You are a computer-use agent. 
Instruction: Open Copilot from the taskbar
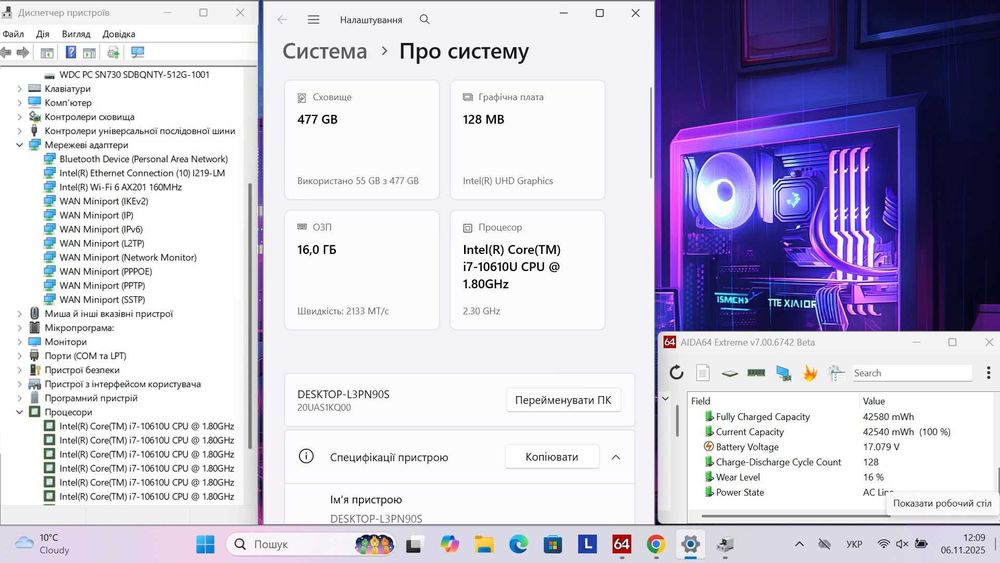coord(450,544)
